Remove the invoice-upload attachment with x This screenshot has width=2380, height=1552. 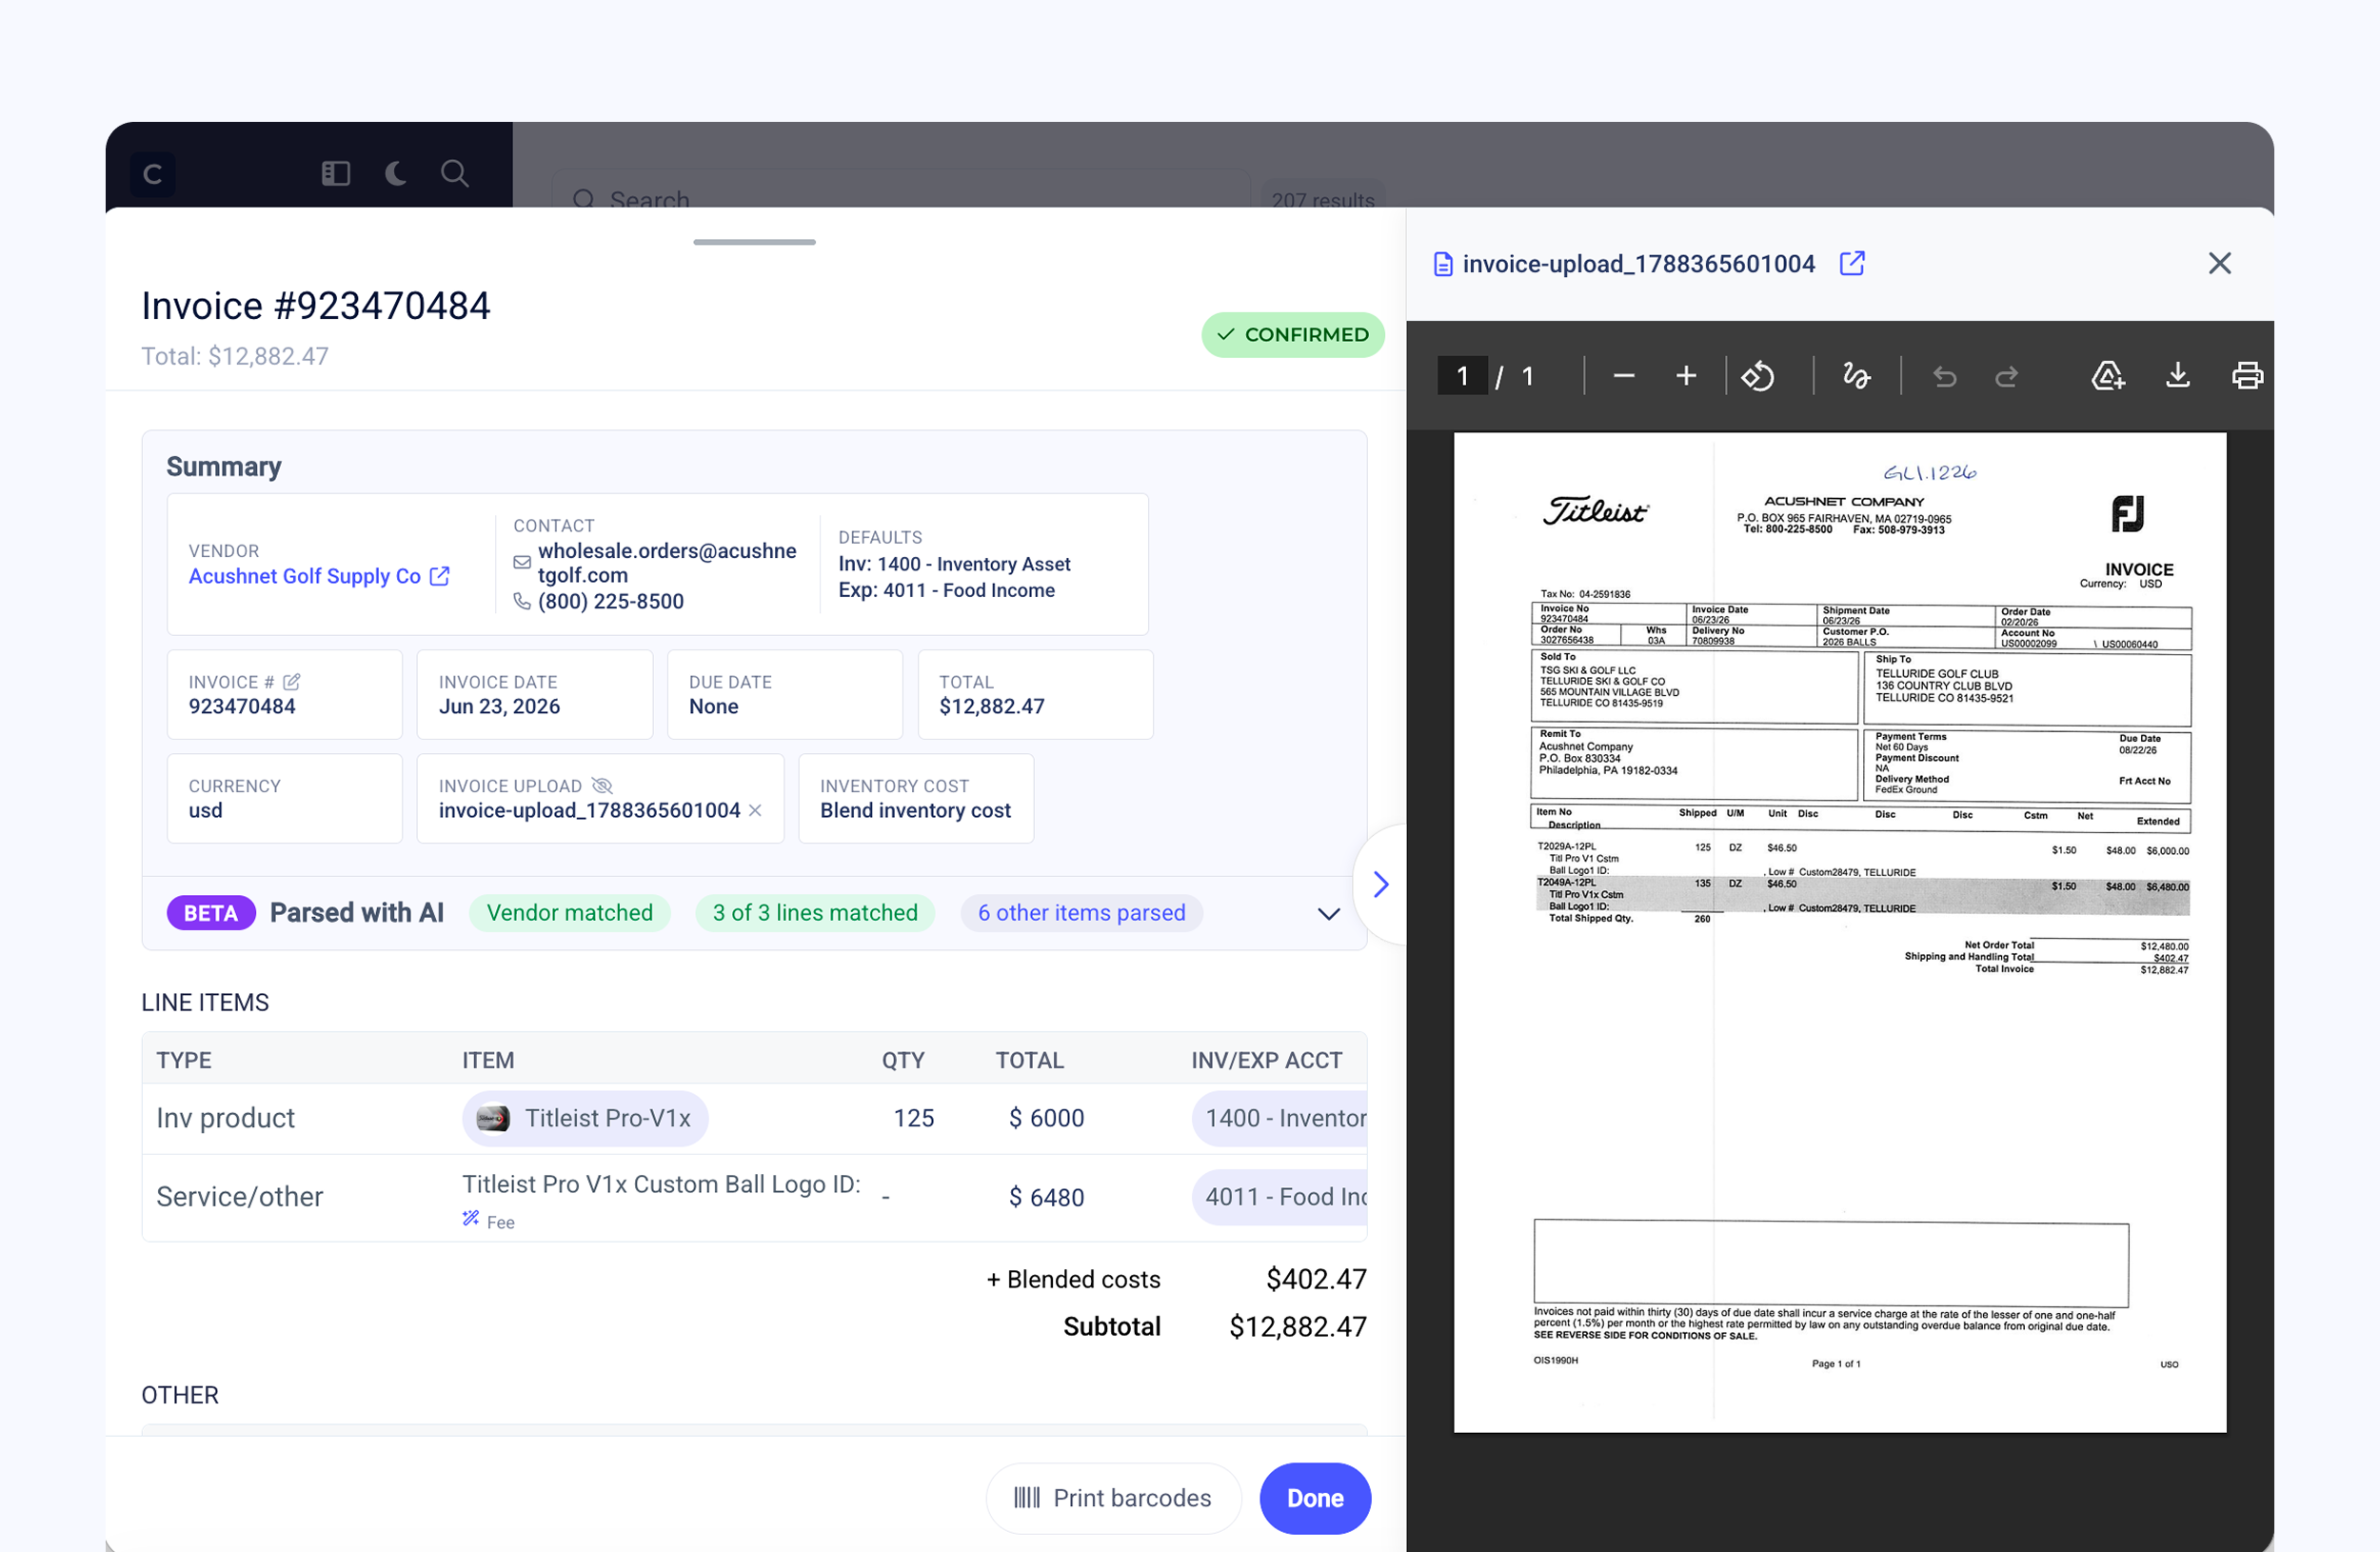pos(755,810)
